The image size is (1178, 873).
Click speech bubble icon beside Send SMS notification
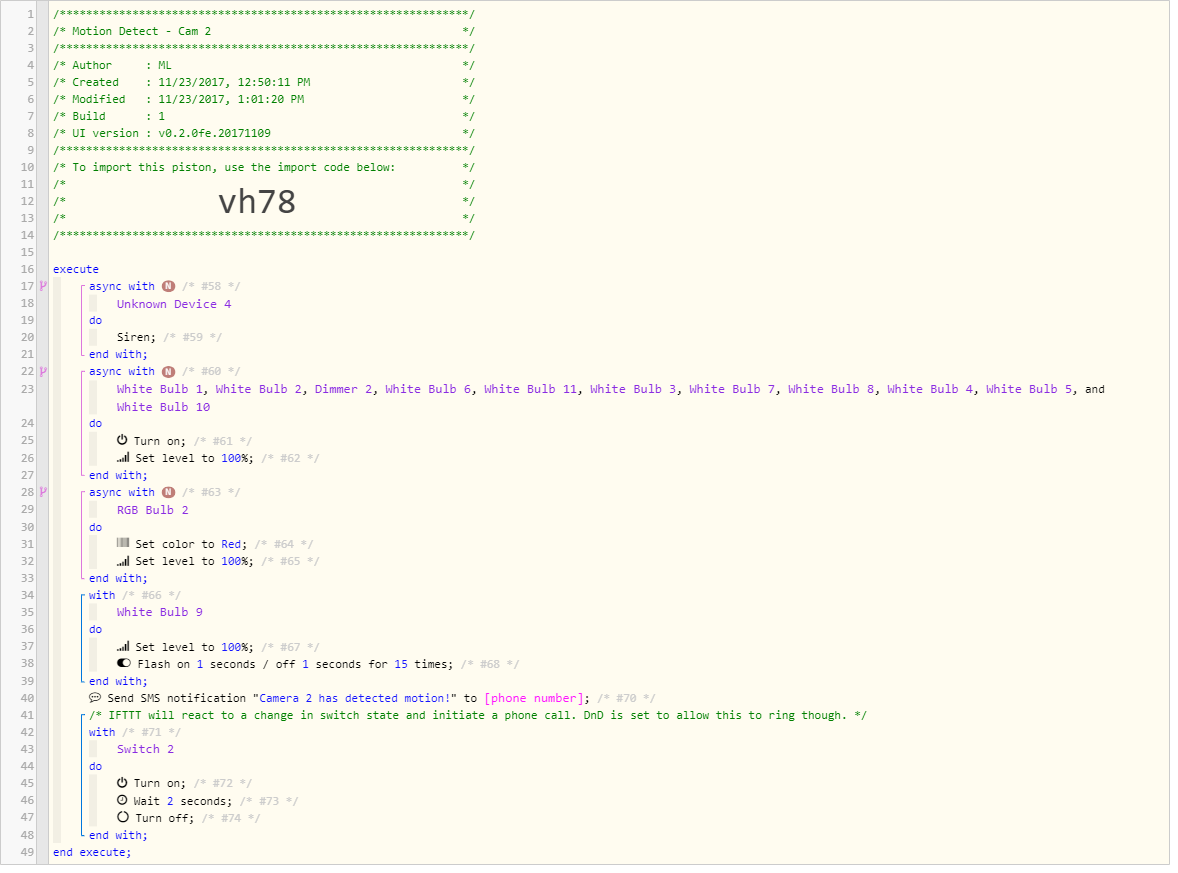(x=95, y=698)
